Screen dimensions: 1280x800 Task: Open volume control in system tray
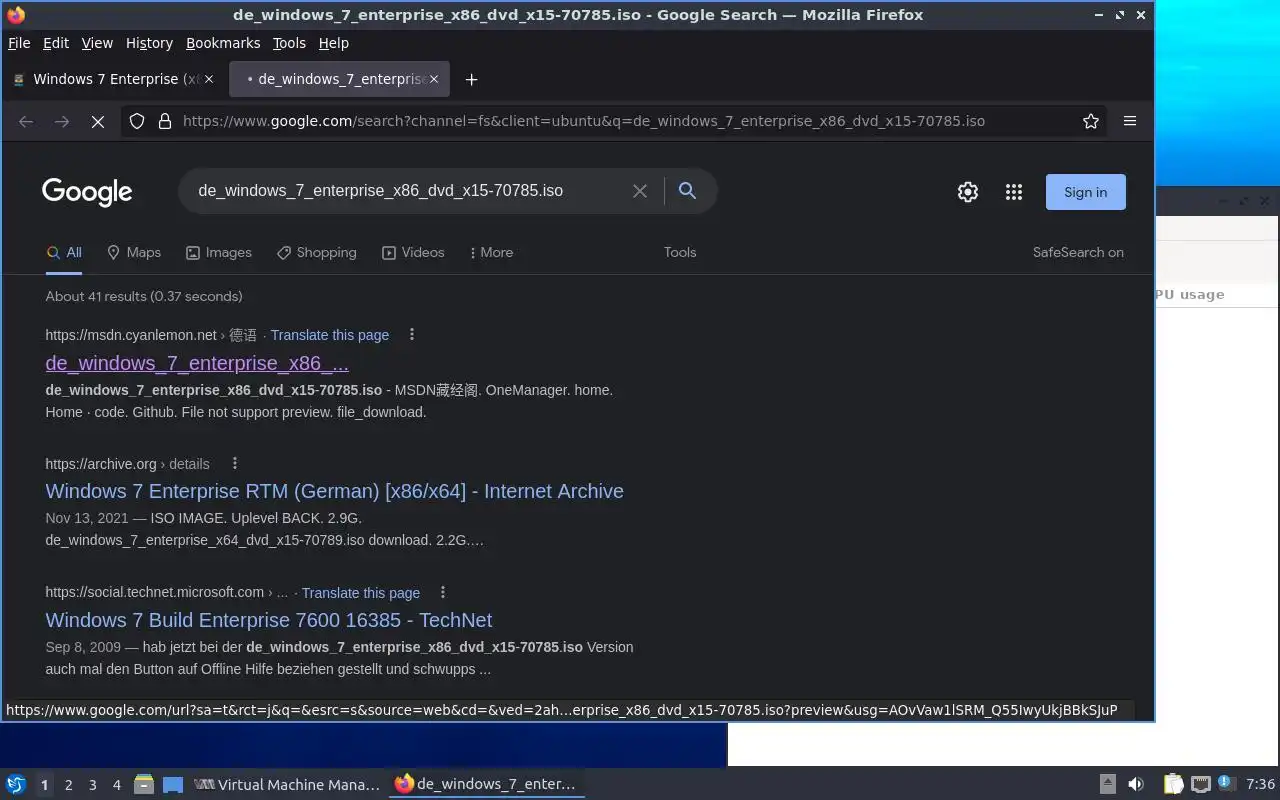(1136, 785)
